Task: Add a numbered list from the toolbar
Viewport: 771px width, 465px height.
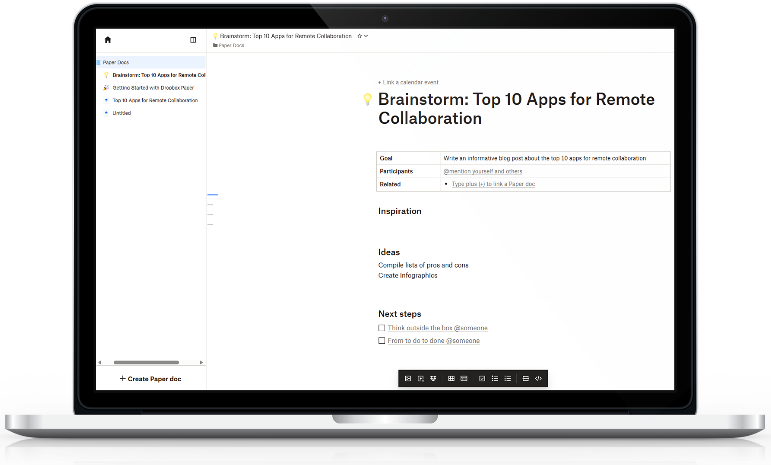Action: 508,379
